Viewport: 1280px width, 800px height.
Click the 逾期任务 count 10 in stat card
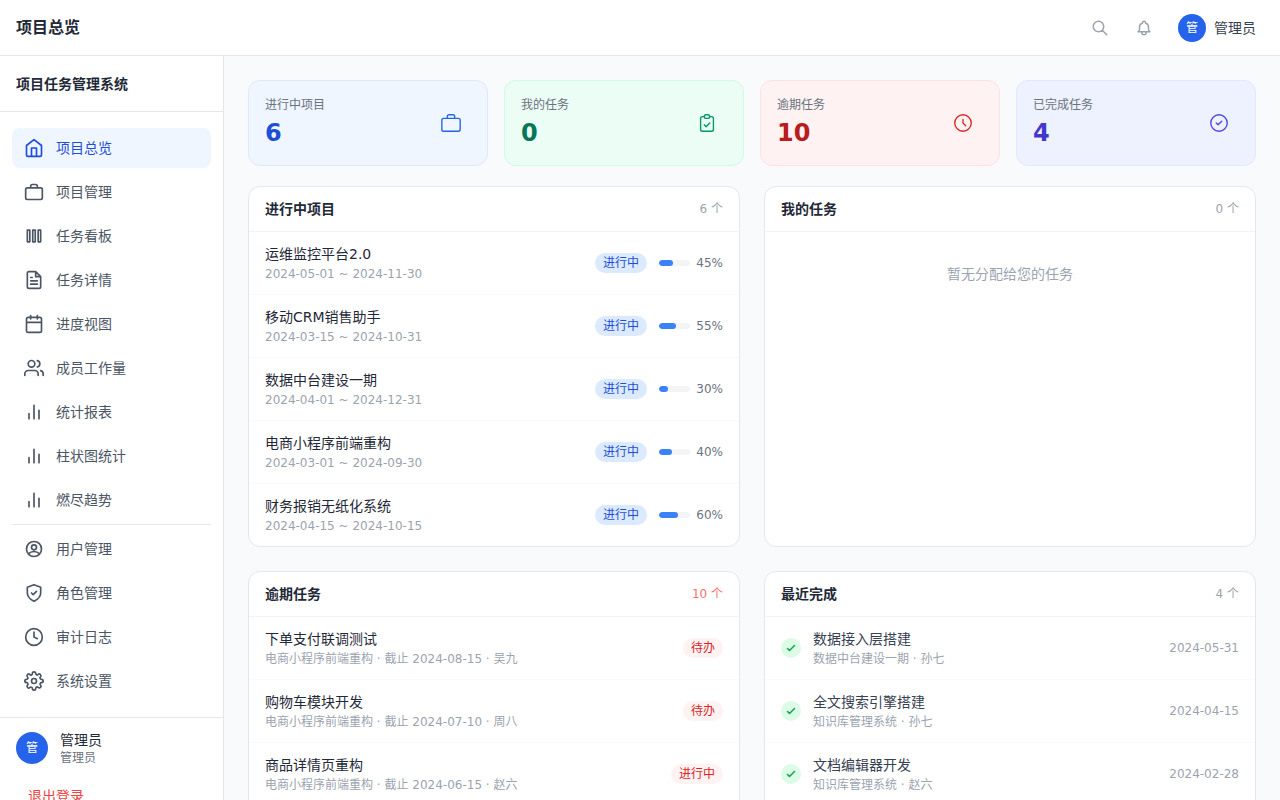794,132
